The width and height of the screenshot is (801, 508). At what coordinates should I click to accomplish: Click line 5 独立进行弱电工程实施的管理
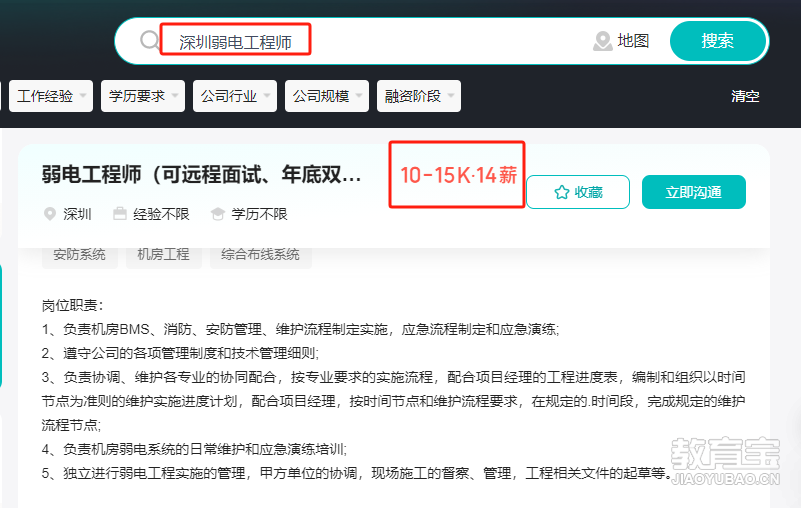click(357, 473)
